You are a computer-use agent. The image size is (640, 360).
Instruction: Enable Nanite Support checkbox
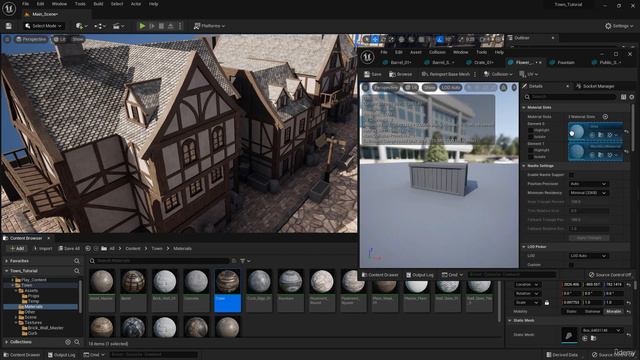[x=571, y=175]
